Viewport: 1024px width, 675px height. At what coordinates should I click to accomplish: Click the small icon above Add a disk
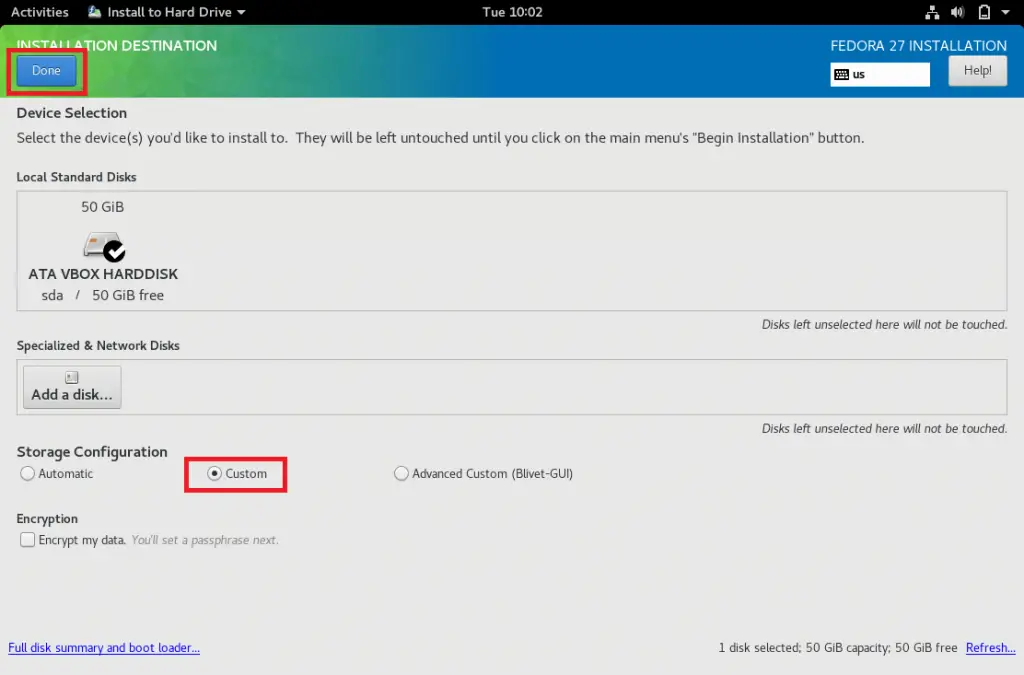(x=72, y=377)
